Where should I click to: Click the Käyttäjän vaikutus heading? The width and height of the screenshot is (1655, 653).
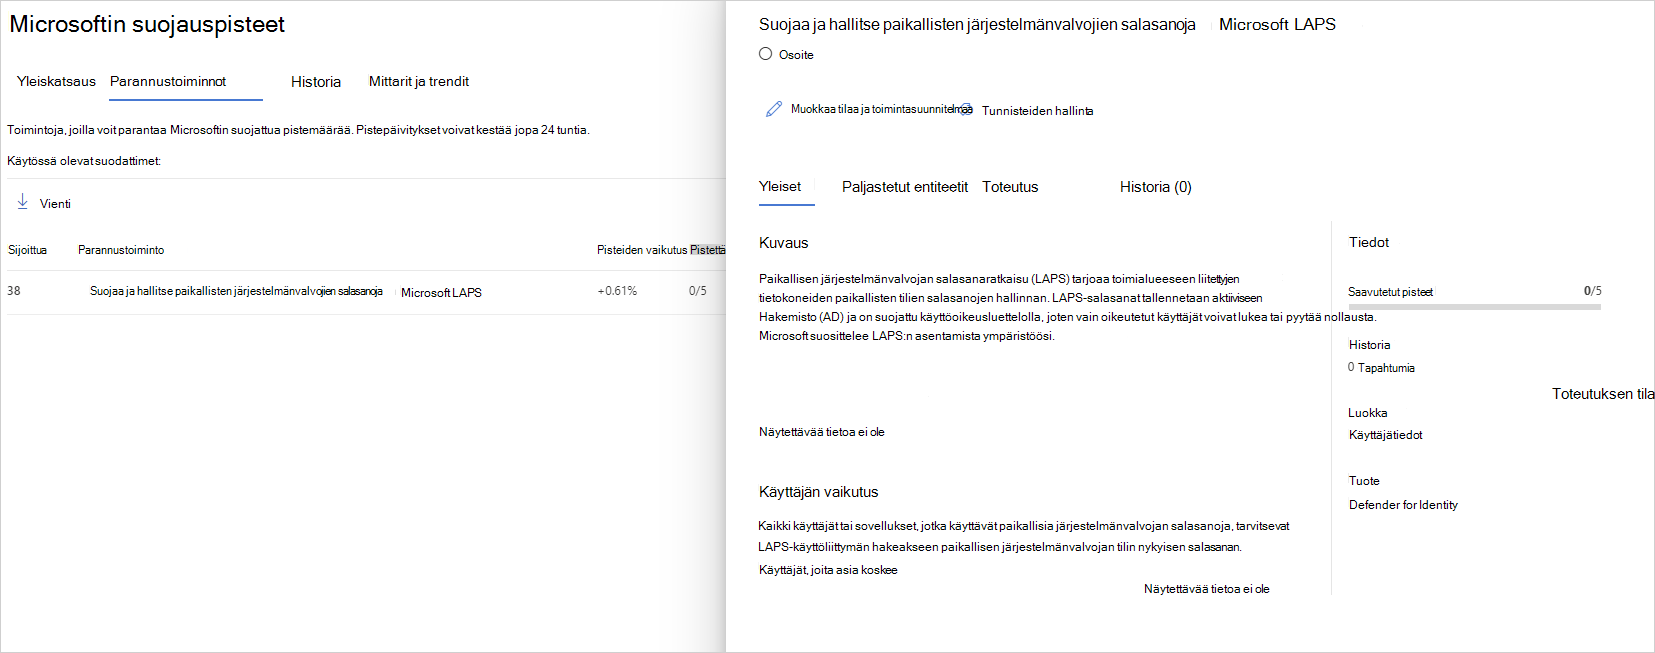(818, 492)
